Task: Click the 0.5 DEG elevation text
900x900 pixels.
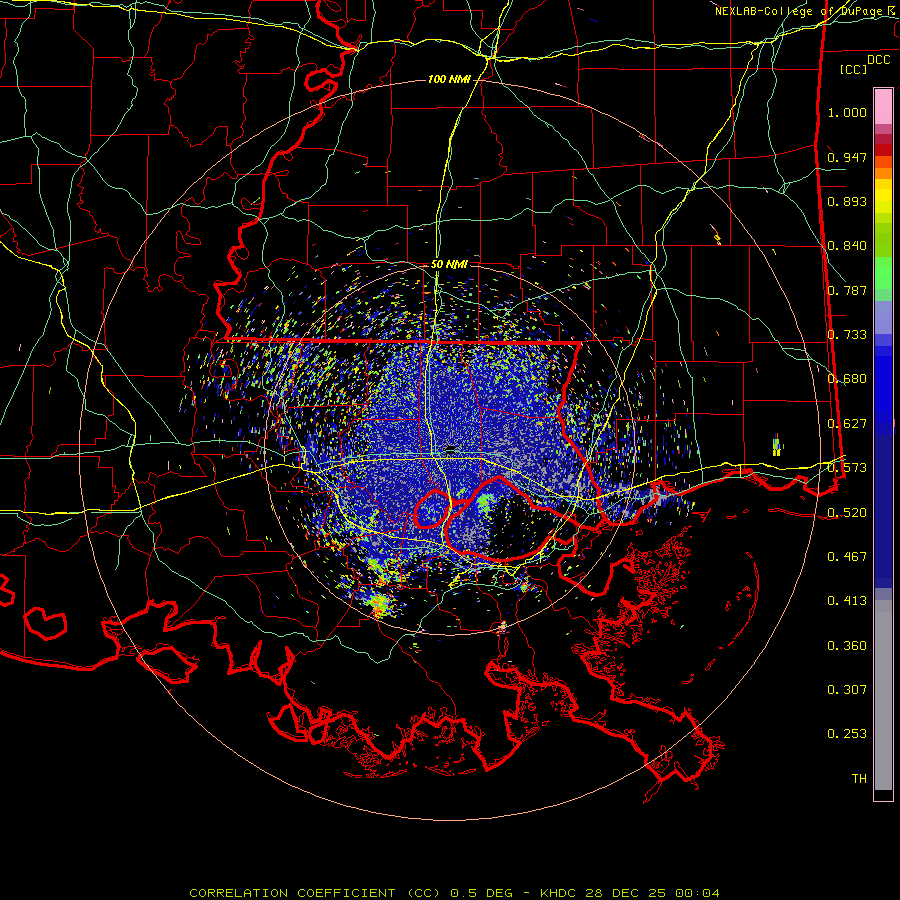Action: (x=480, y=893)
